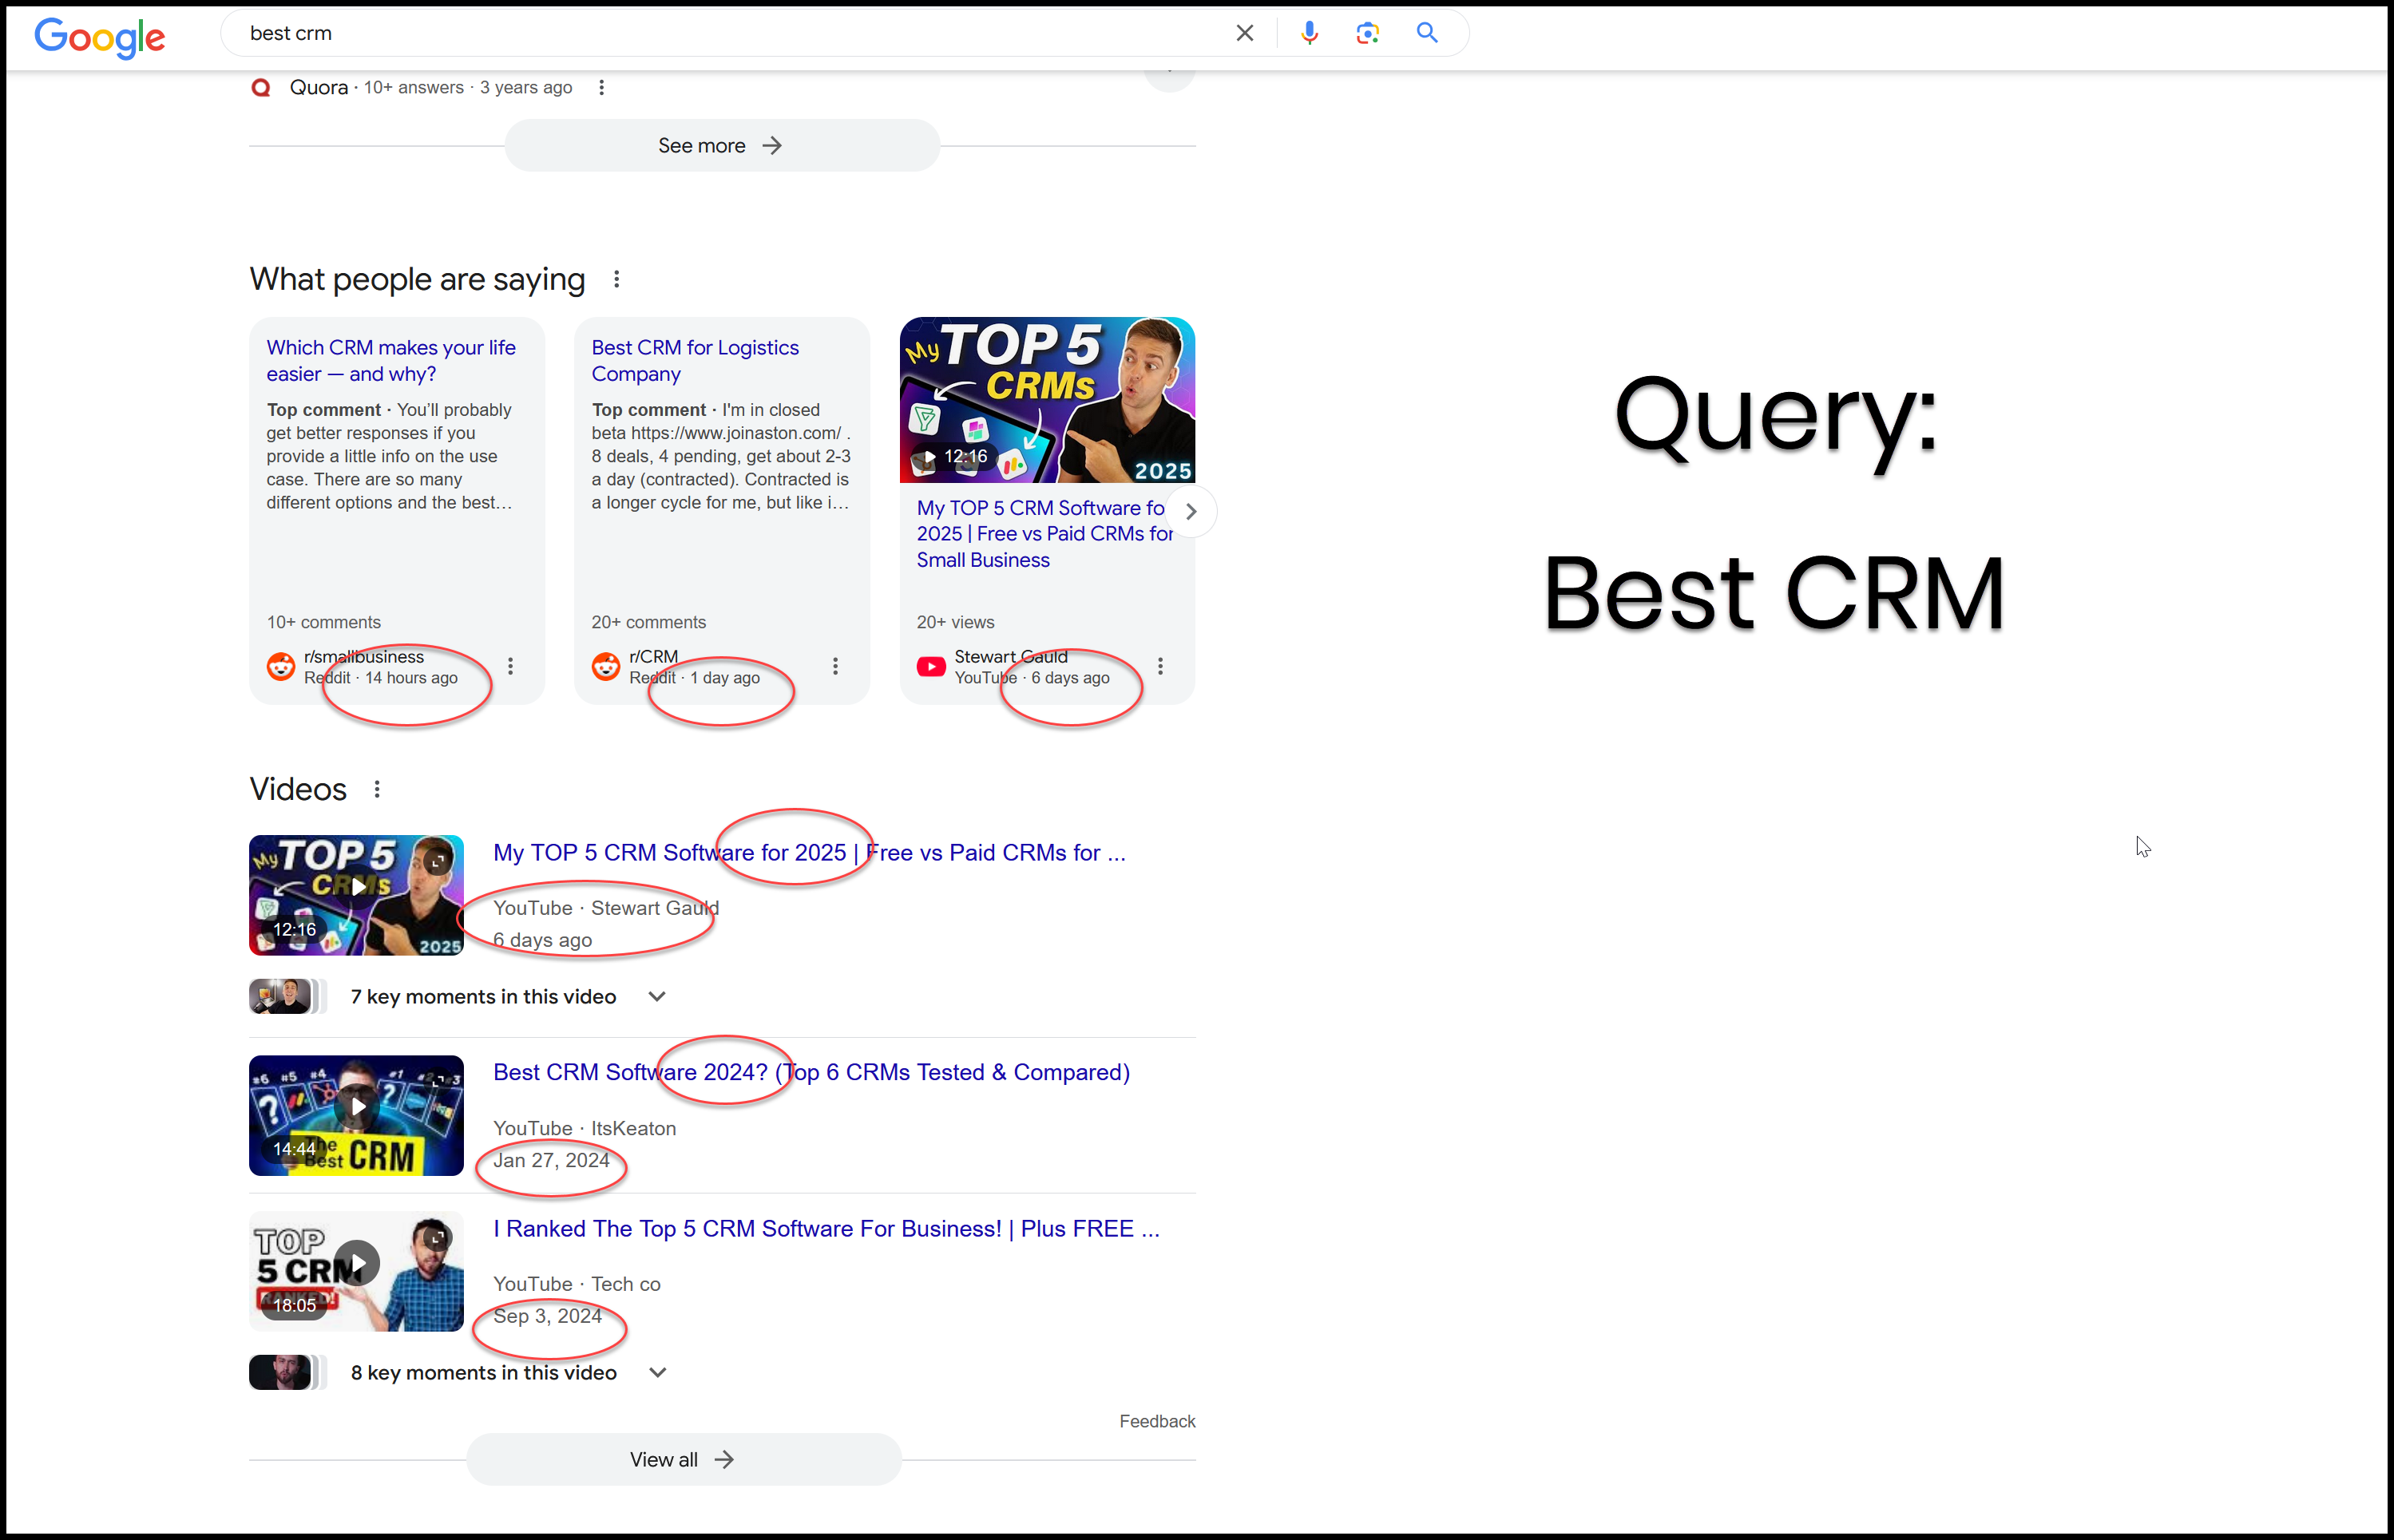The width and height of the screenshot is (2394, 1540).
Task: Open options menu next to Quora result
Action: click(601, 88)
